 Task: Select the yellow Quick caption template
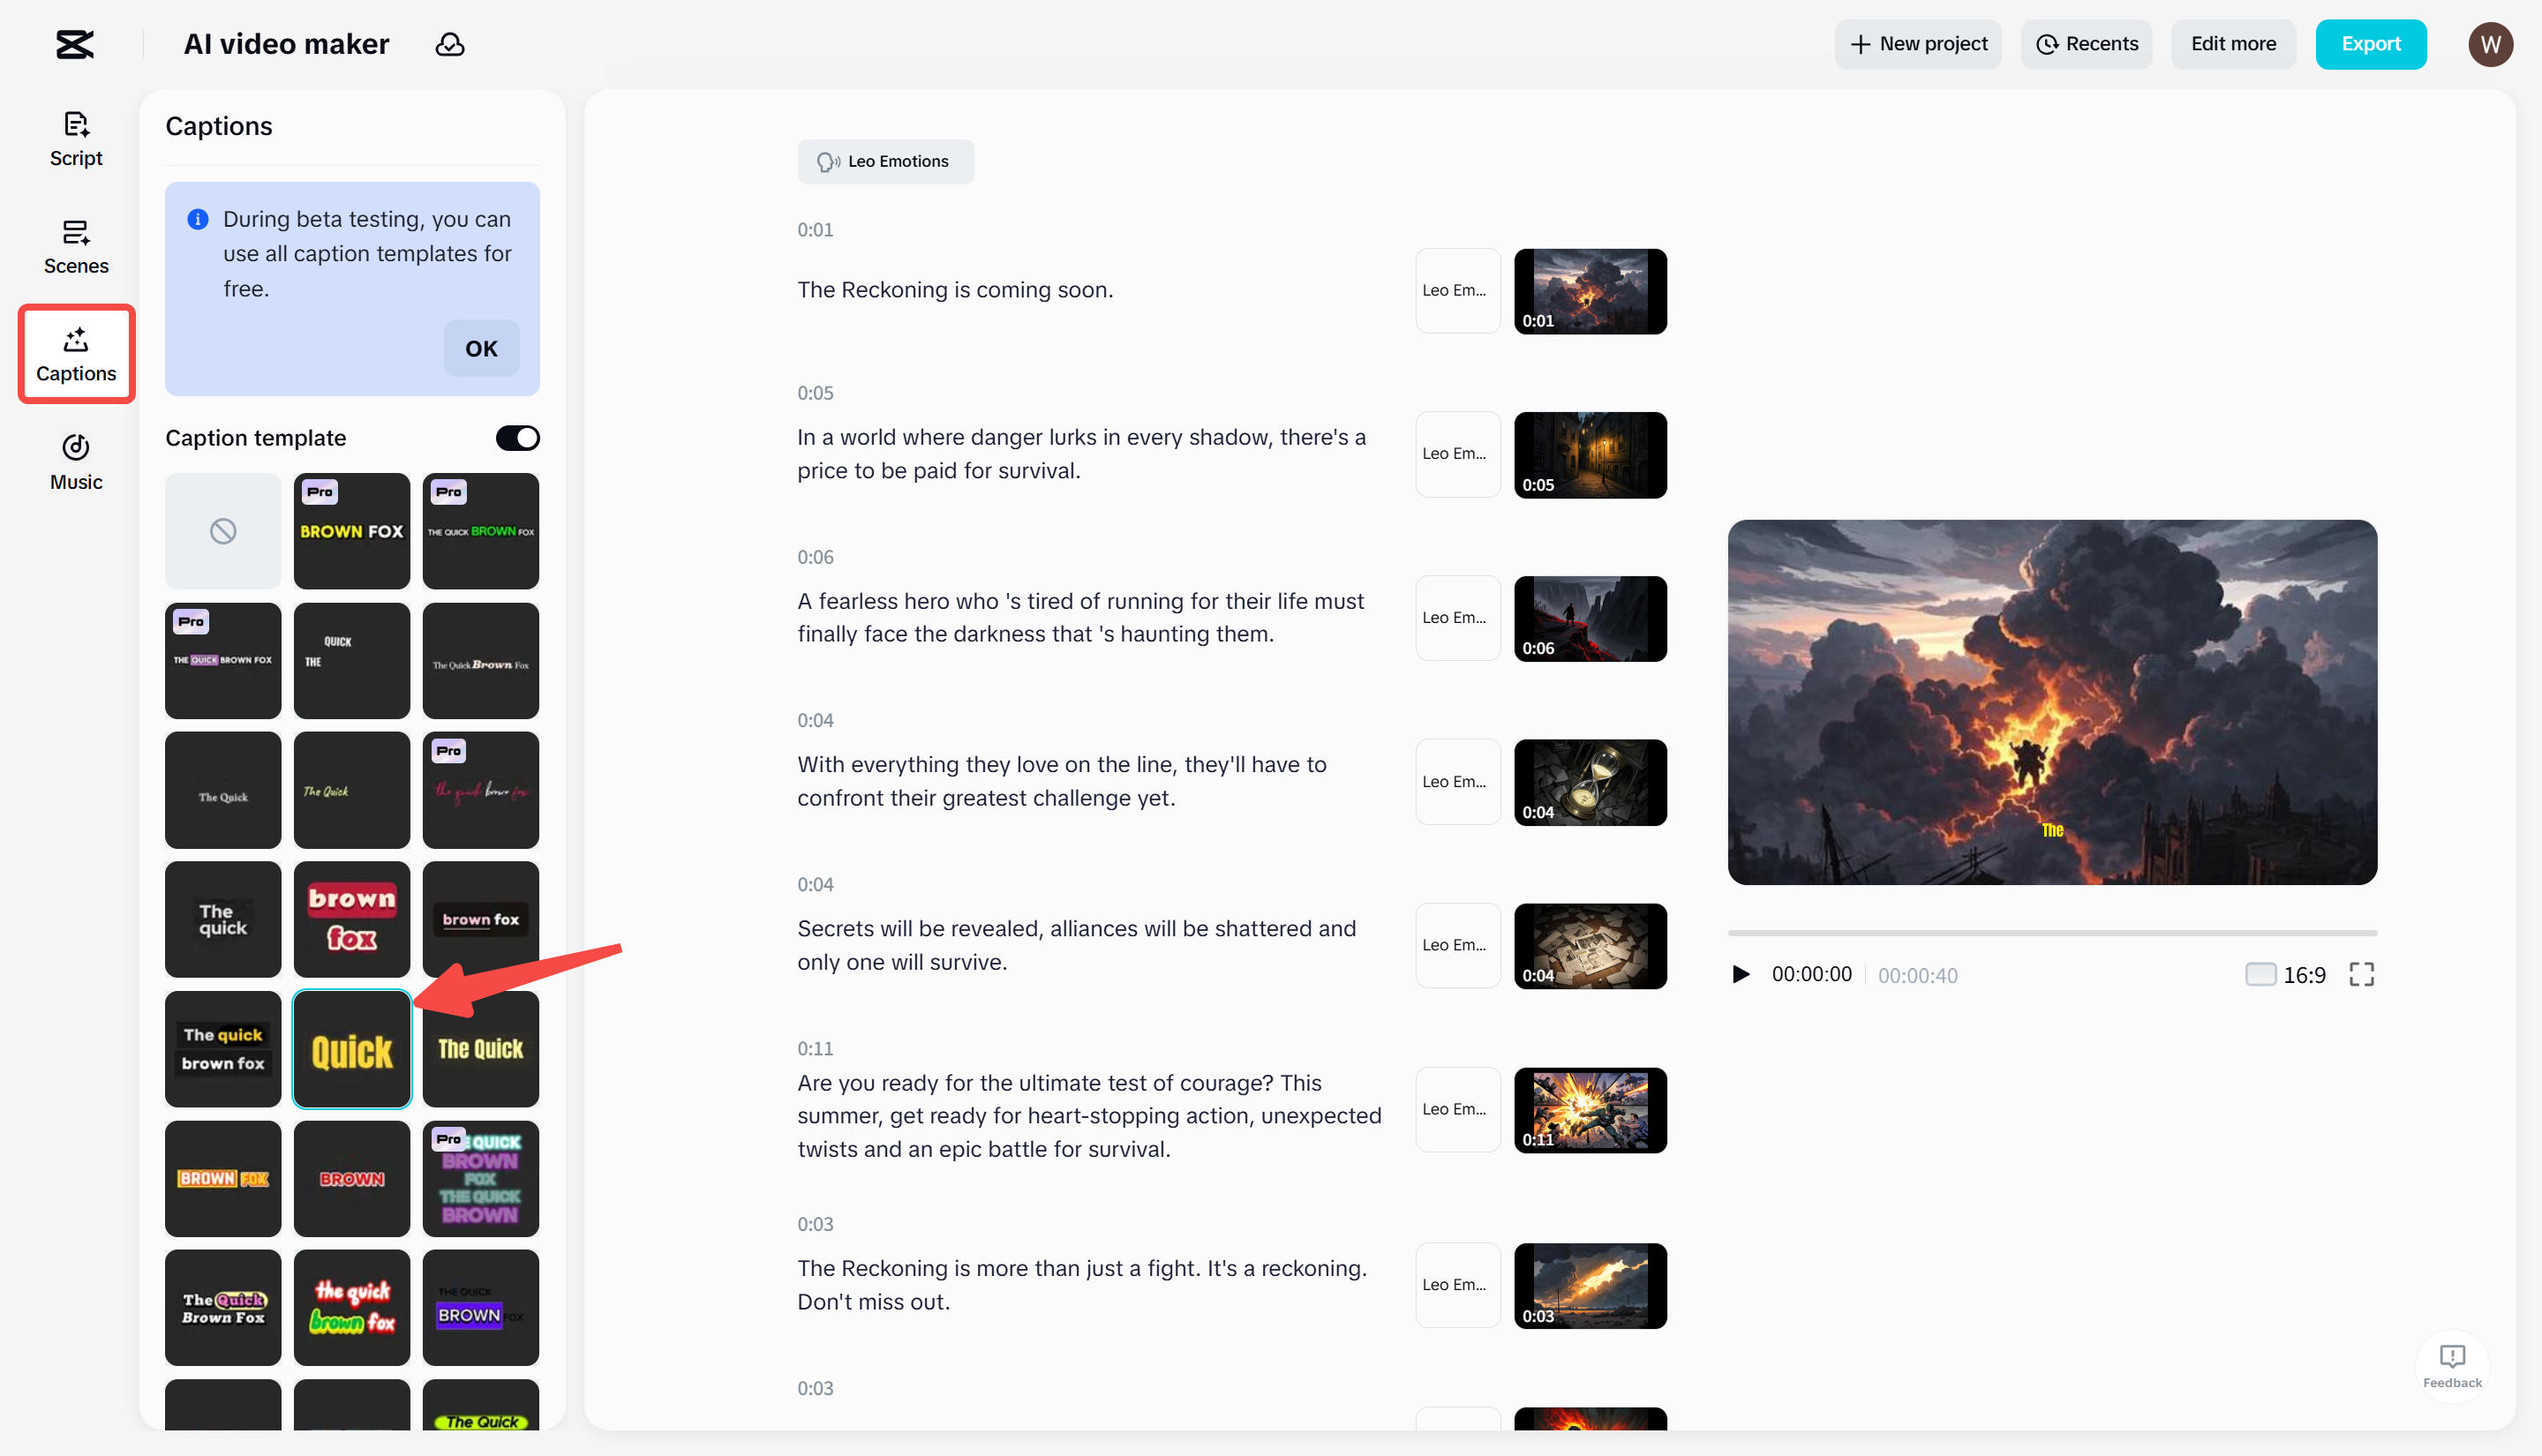pyautogui.click(x=351, y=1049)
